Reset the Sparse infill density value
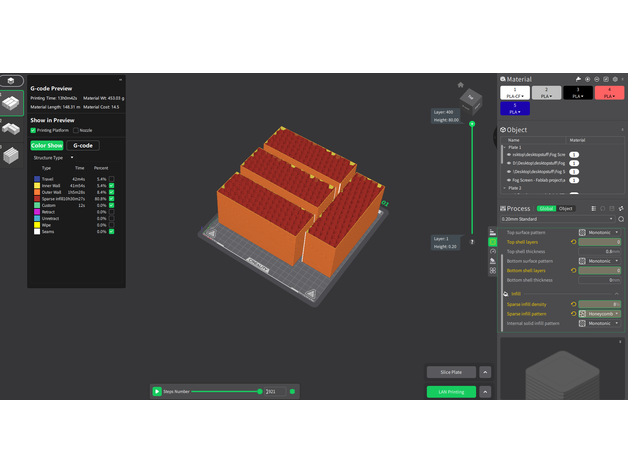The image size is (628, 472). tap(573, 304)
